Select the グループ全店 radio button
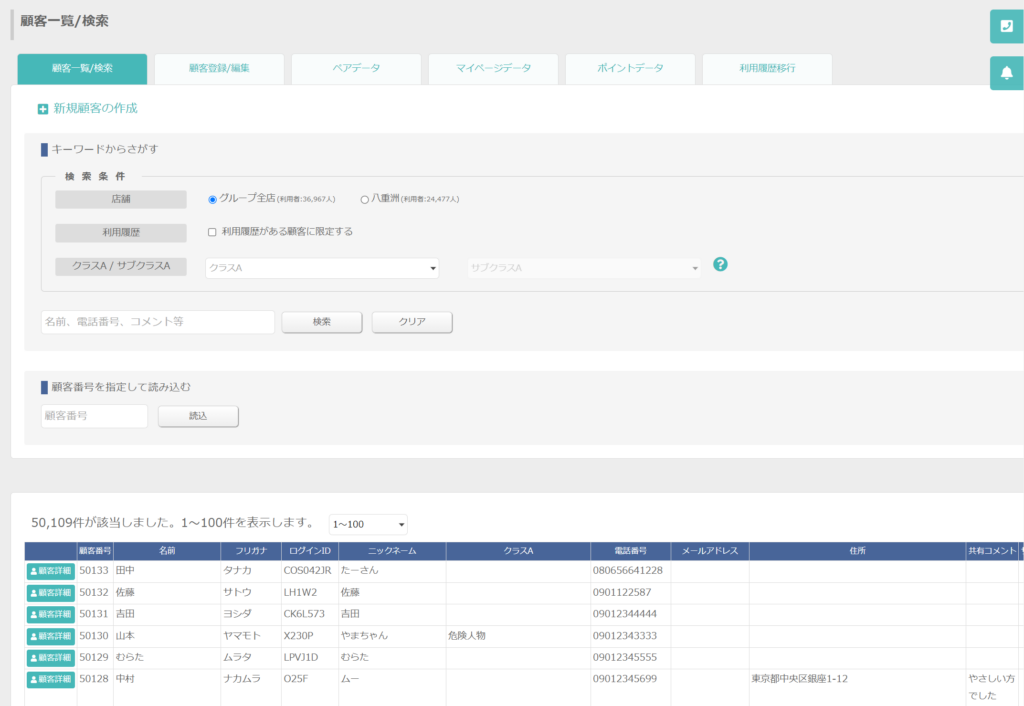Image resolution: width=1024 pixels, height=706 pixels. [212, 200]
